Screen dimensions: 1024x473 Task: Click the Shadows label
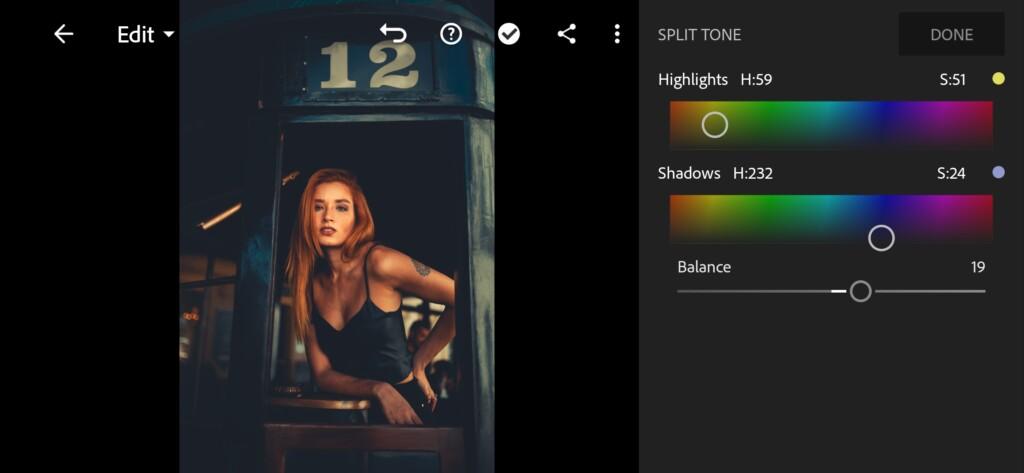[689, 173]
